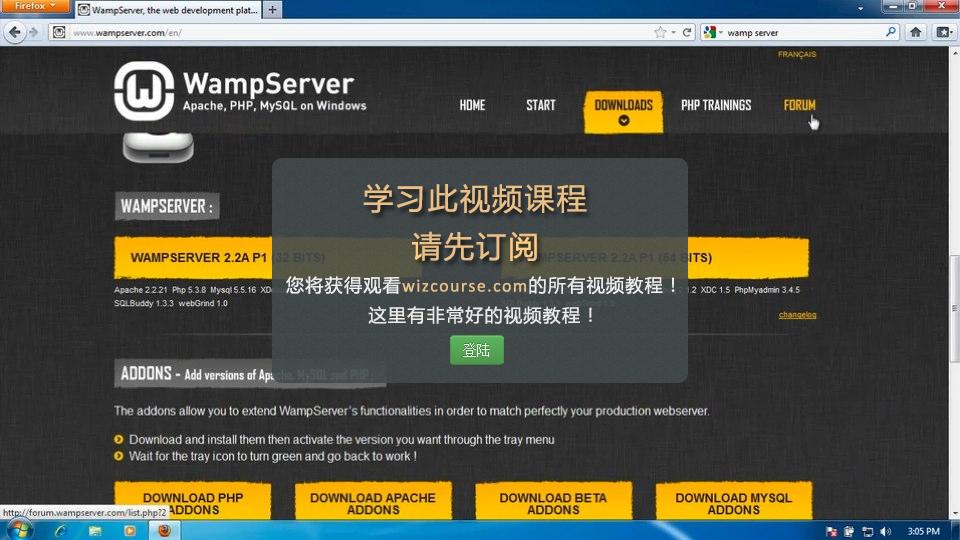
Task: Click the 'Wait for the tray icon' bullet text
Action: click(x=272, y=456)
